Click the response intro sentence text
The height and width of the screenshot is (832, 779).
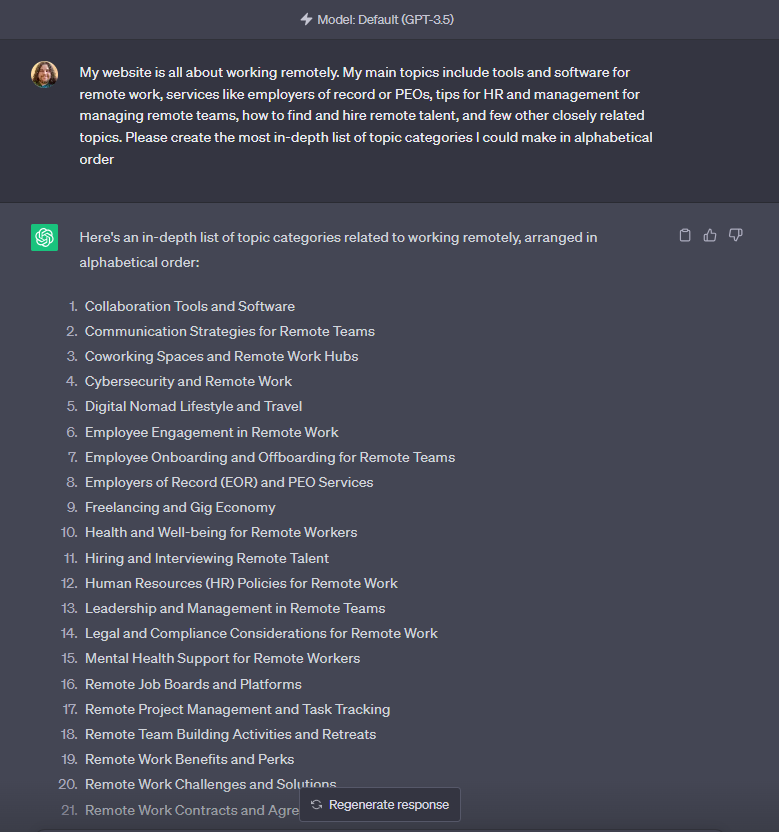[340, 249]
